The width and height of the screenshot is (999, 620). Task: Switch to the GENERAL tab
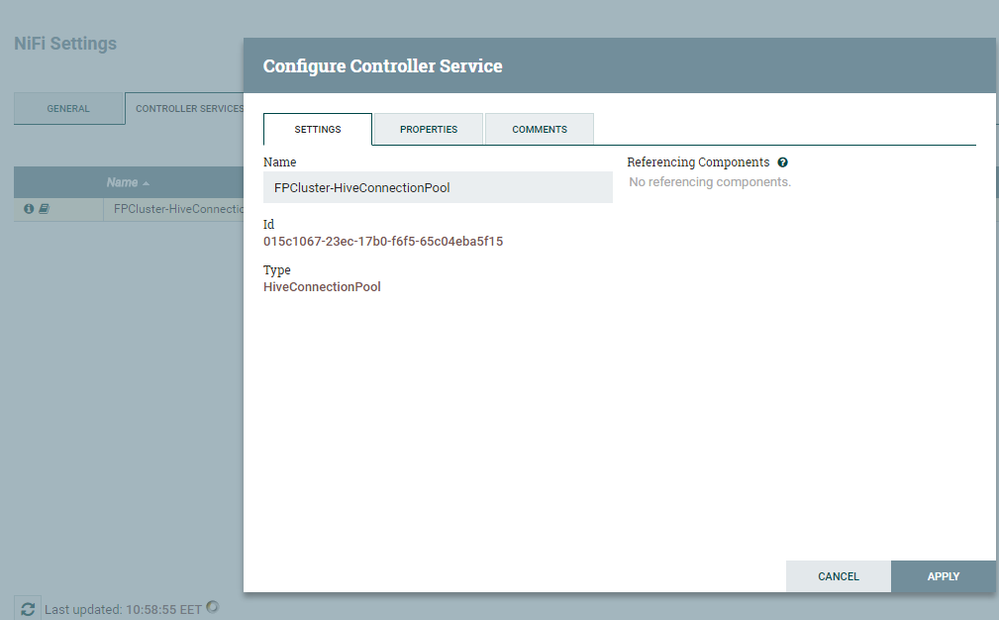pyautogui.click(x=69, y=108)
